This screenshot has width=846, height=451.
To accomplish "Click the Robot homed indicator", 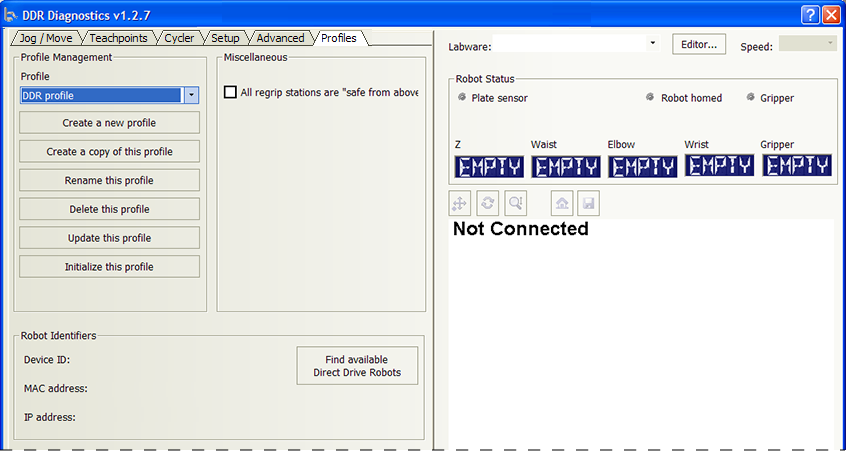I will point(650,98).
